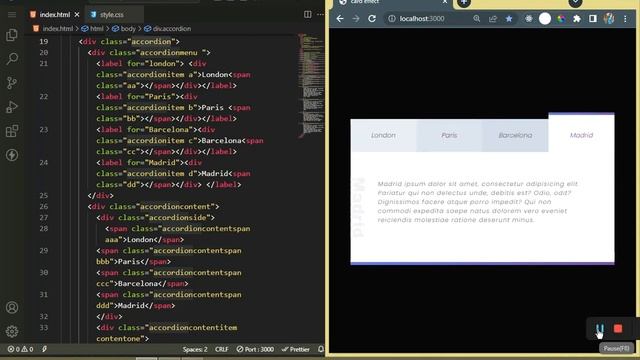This screenshot has width=640, height=360.
Task: Click html in the breadcrumb
Action: 97,29
